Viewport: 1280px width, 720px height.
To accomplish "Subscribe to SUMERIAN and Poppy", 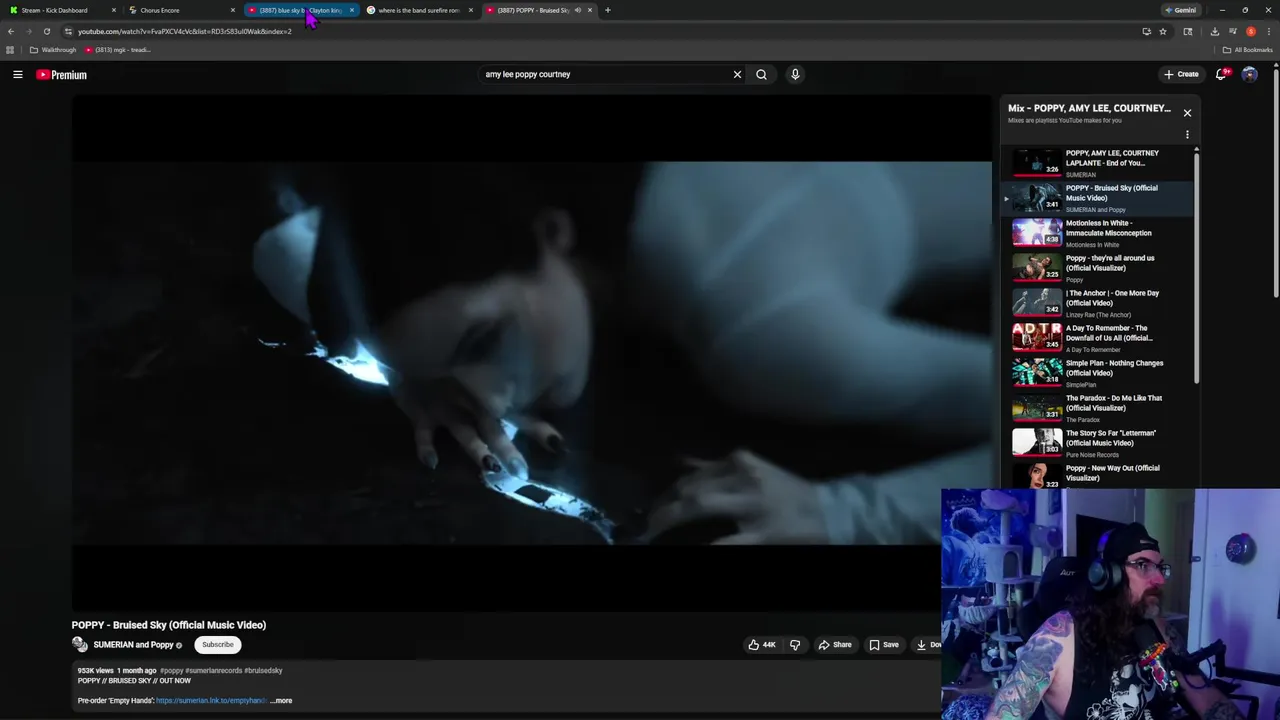I will pos(218,645).
